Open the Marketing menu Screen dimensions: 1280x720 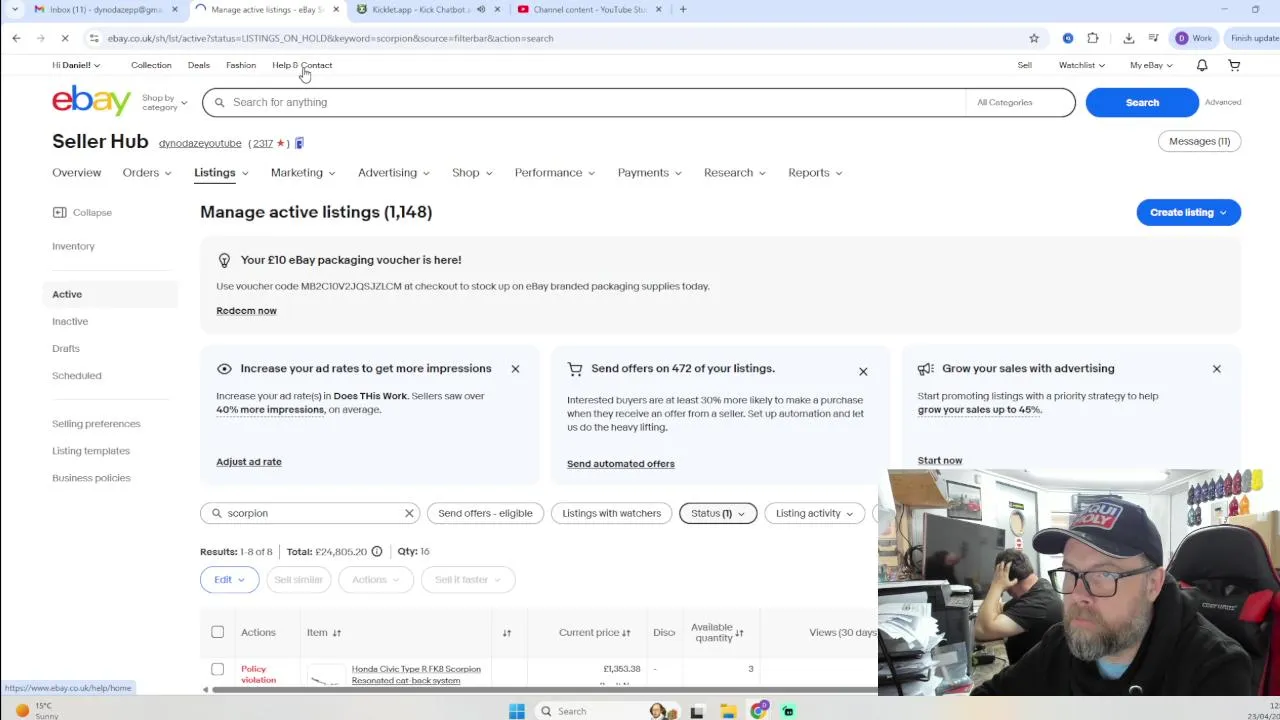302,172
